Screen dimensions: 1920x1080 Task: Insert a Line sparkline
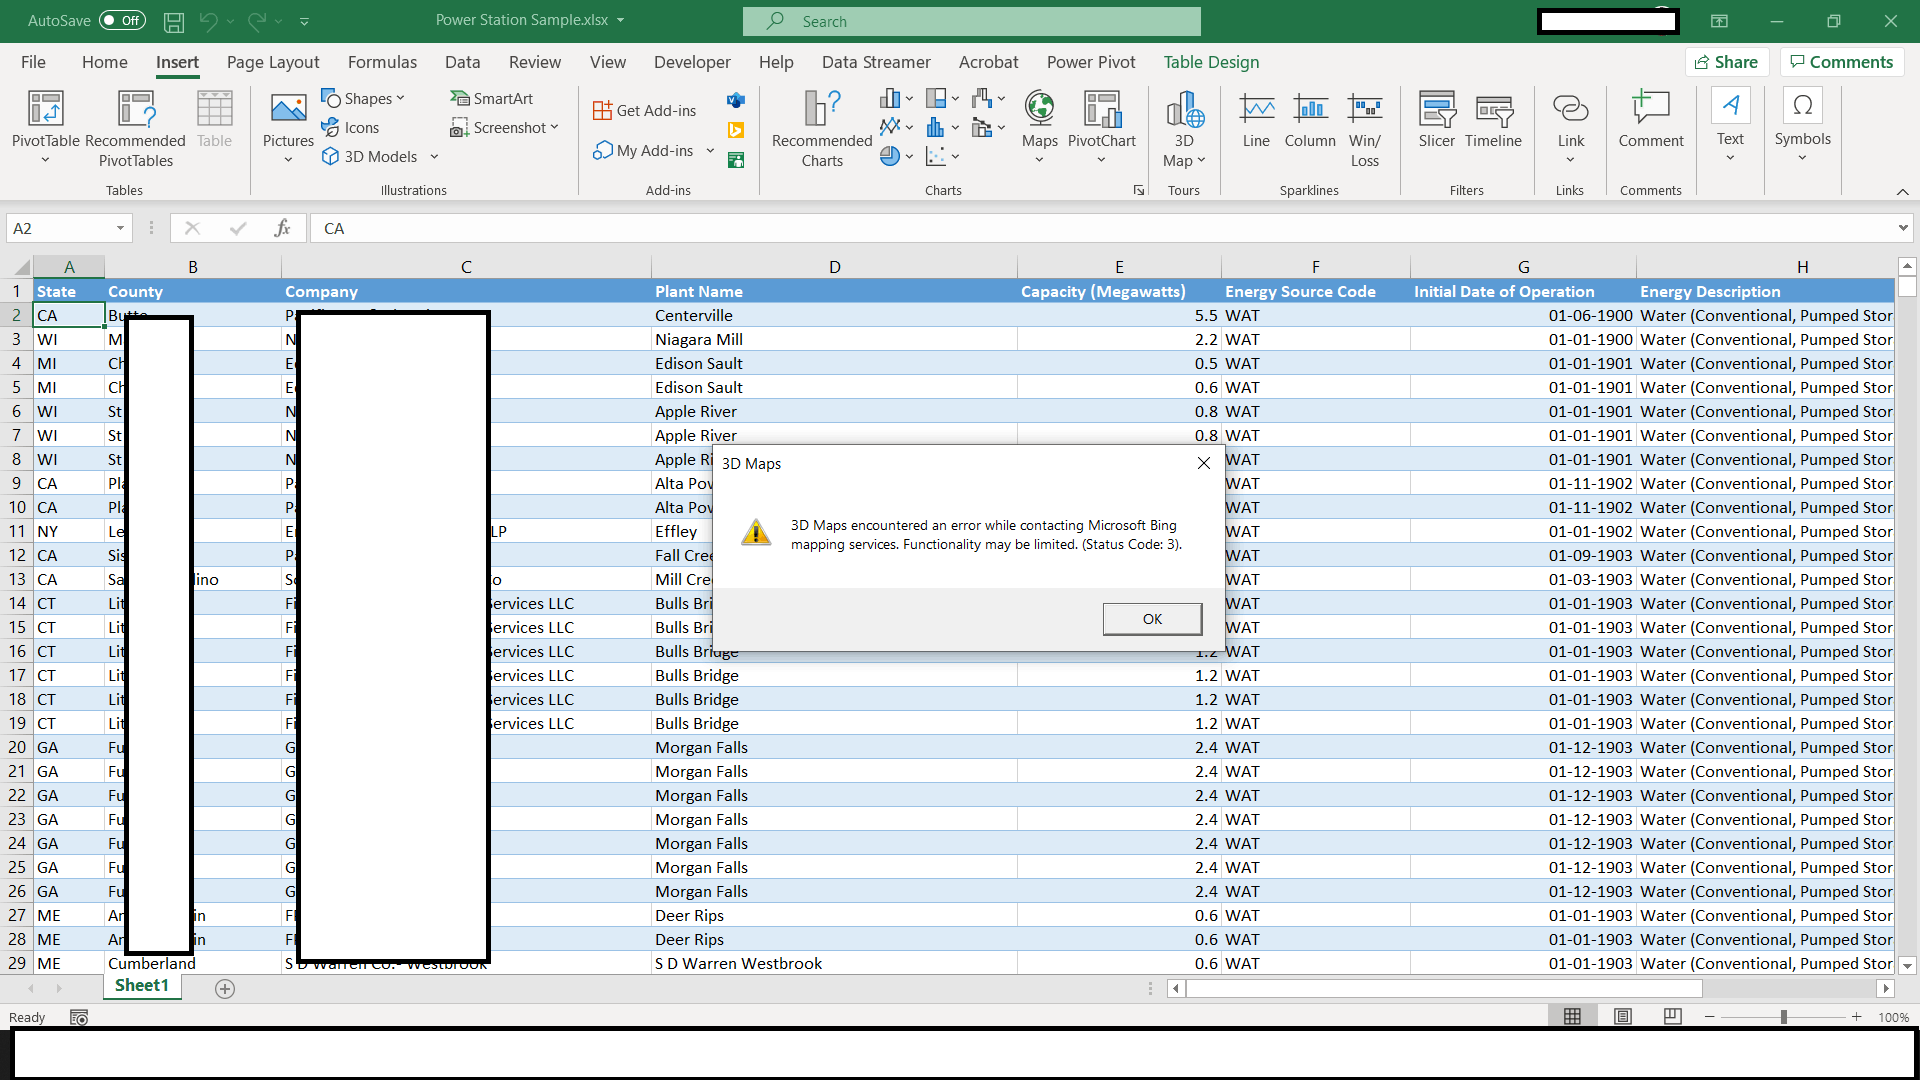(x=1256, y=110)
